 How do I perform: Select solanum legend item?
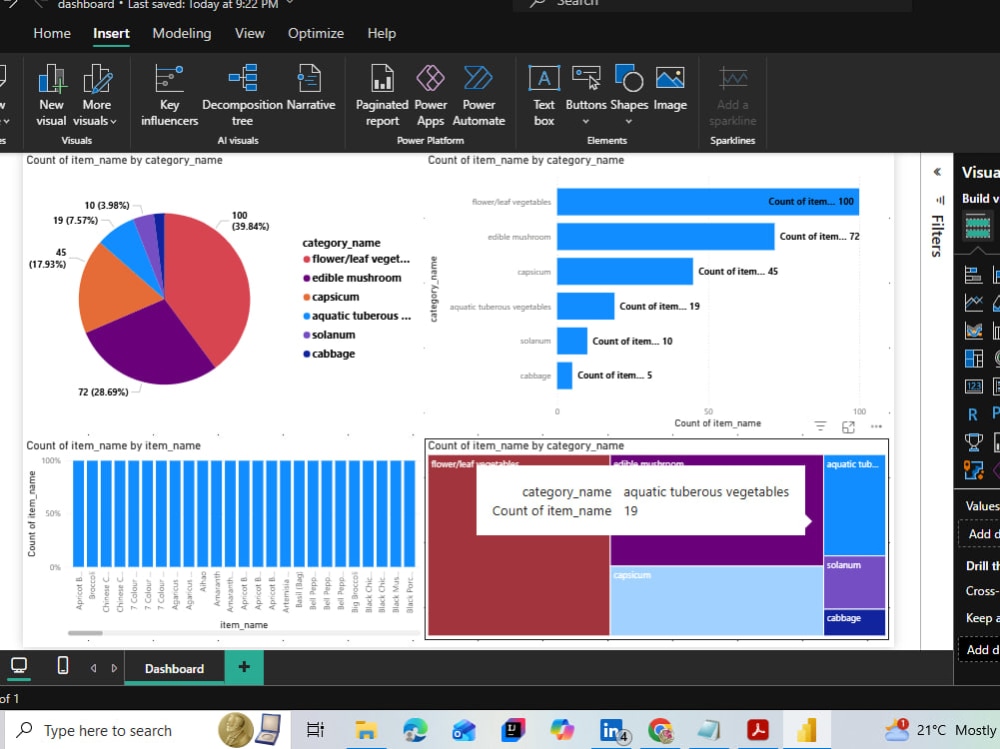329,334
